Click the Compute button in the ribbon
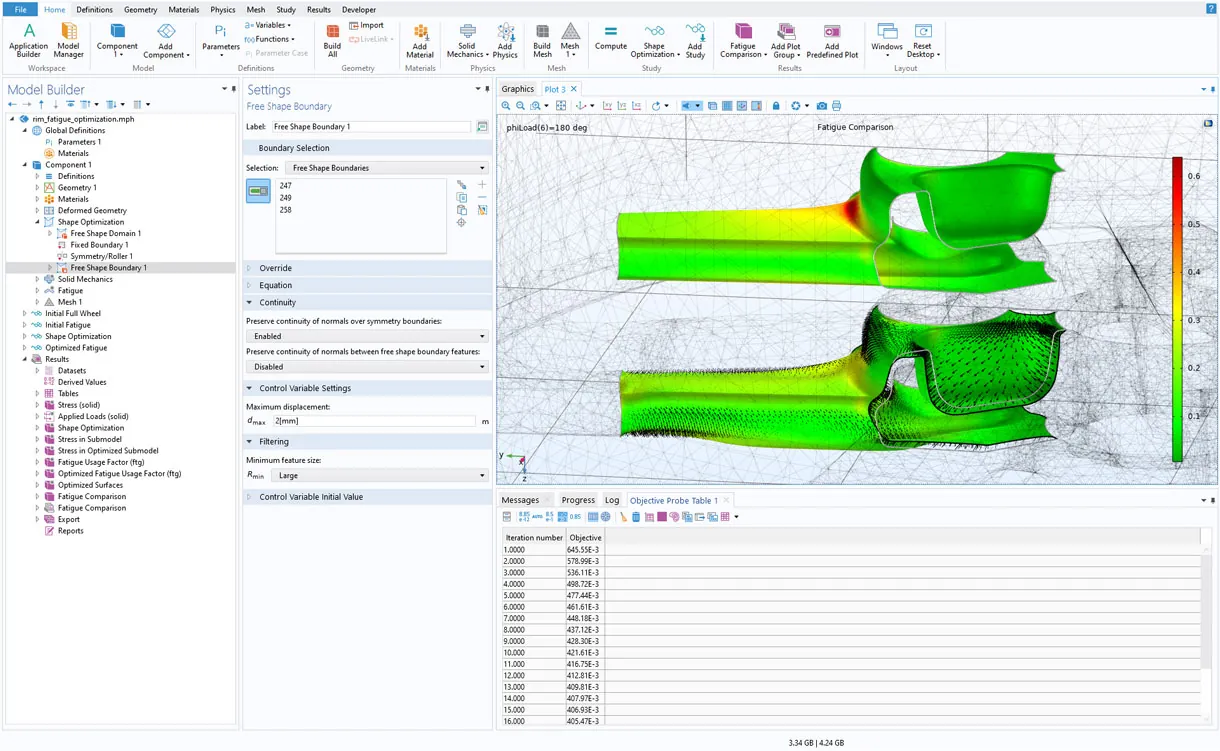Viewport: 1220px width, 751px height. pyautogui.click(x=610, y=38)
